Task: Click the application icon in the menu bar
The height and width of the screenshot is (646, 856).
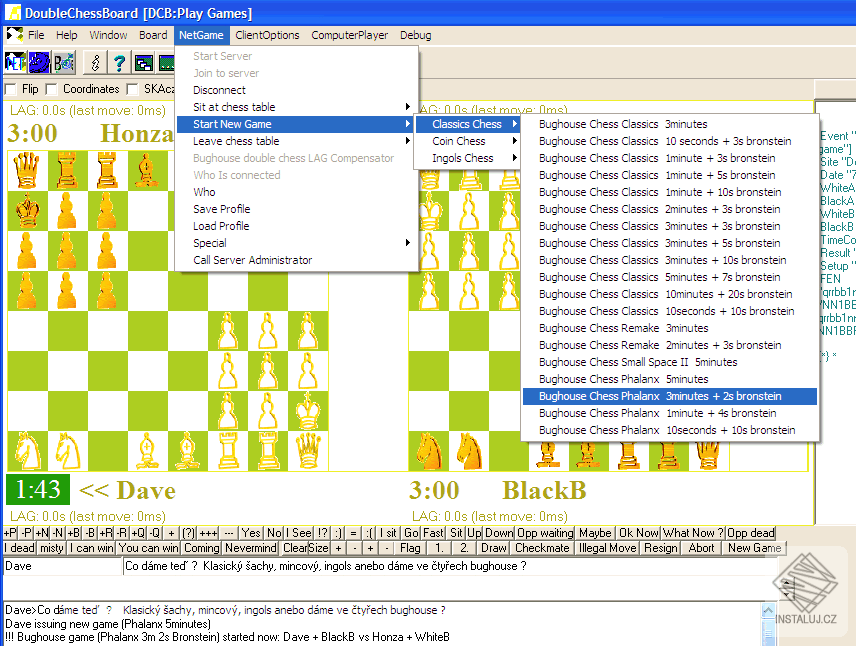Action: (14, 35)
